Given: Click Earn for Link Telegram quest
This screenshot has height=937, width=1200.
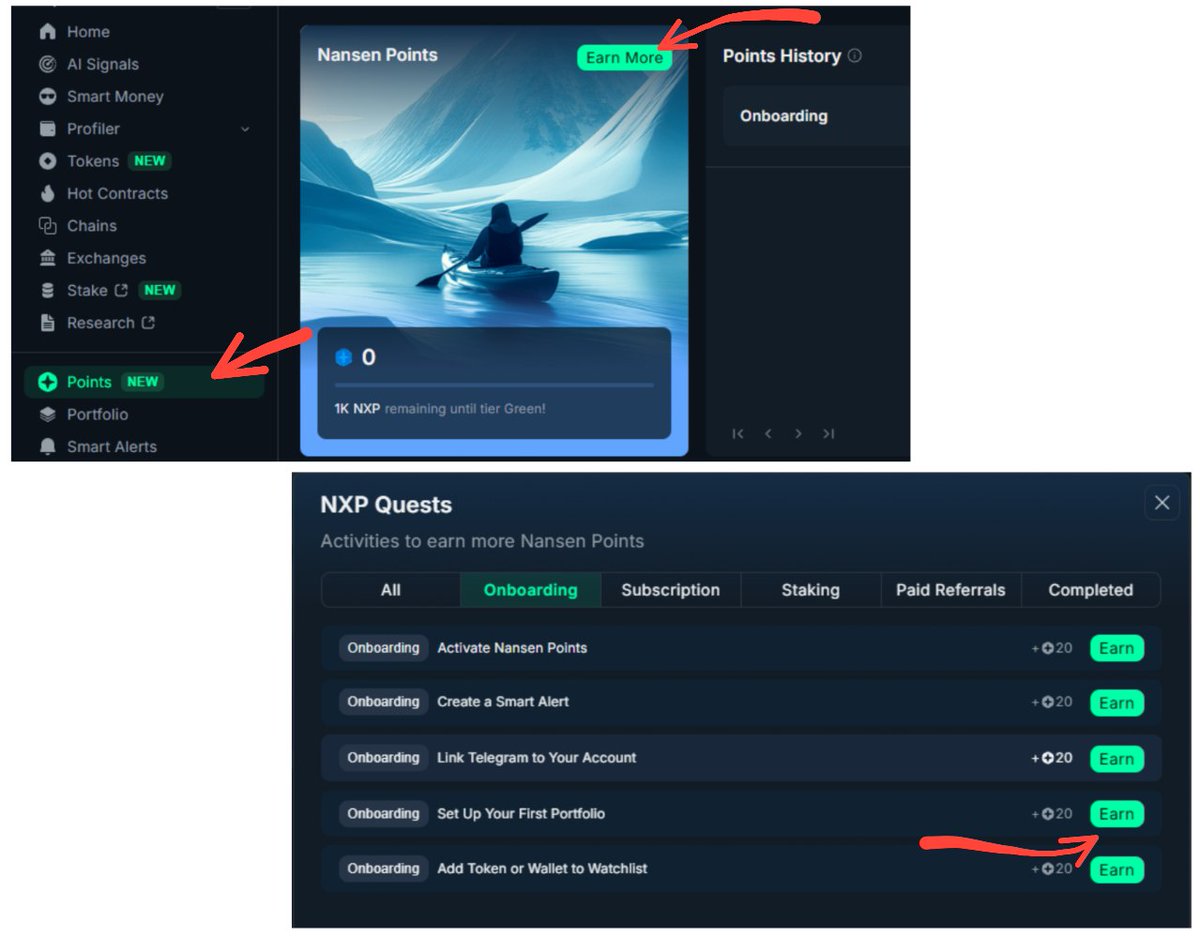Looking at the screenshot, I should click(x=1116, y=759).
